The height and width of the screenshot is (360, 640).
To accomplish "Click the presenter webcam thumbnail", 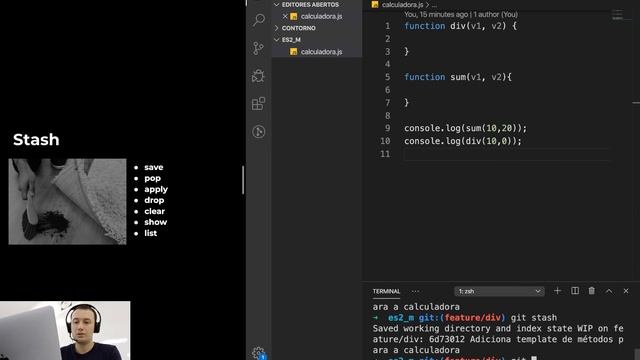I will 65,331.
